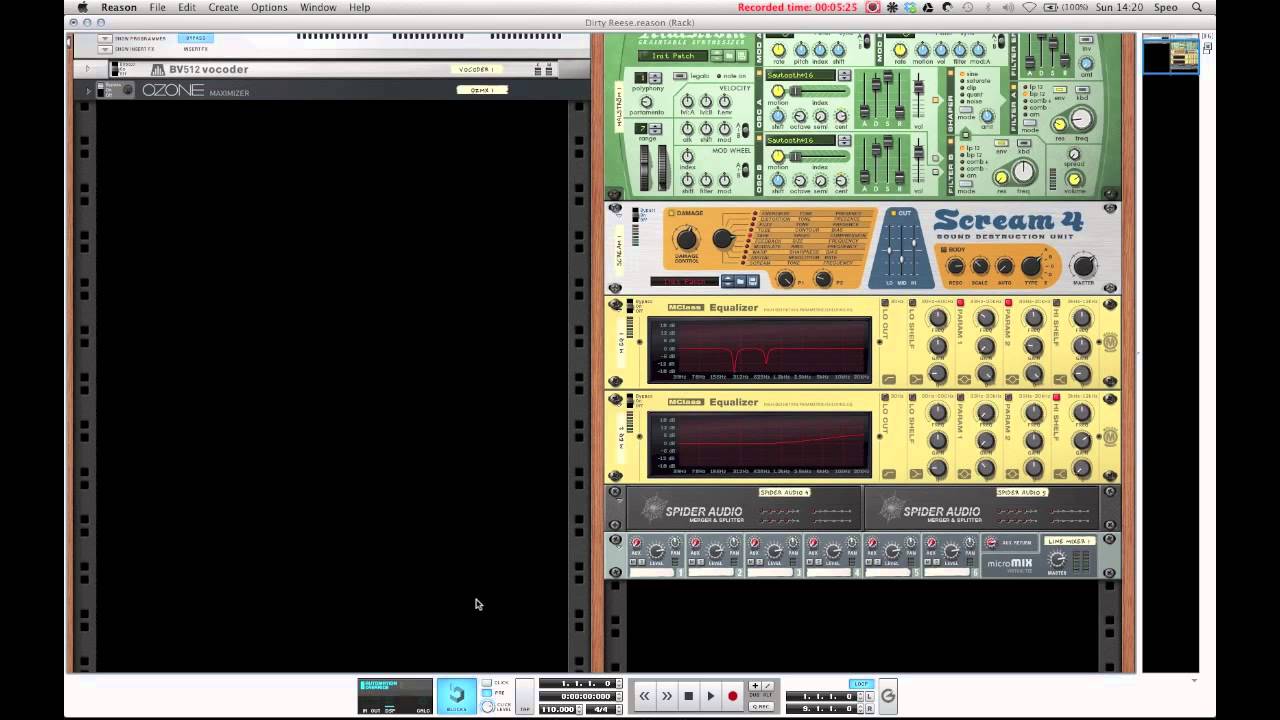Viewport: 1280px width, 720px height.
Task: Toggle the Pre-count checkbox
Action: 487,693
